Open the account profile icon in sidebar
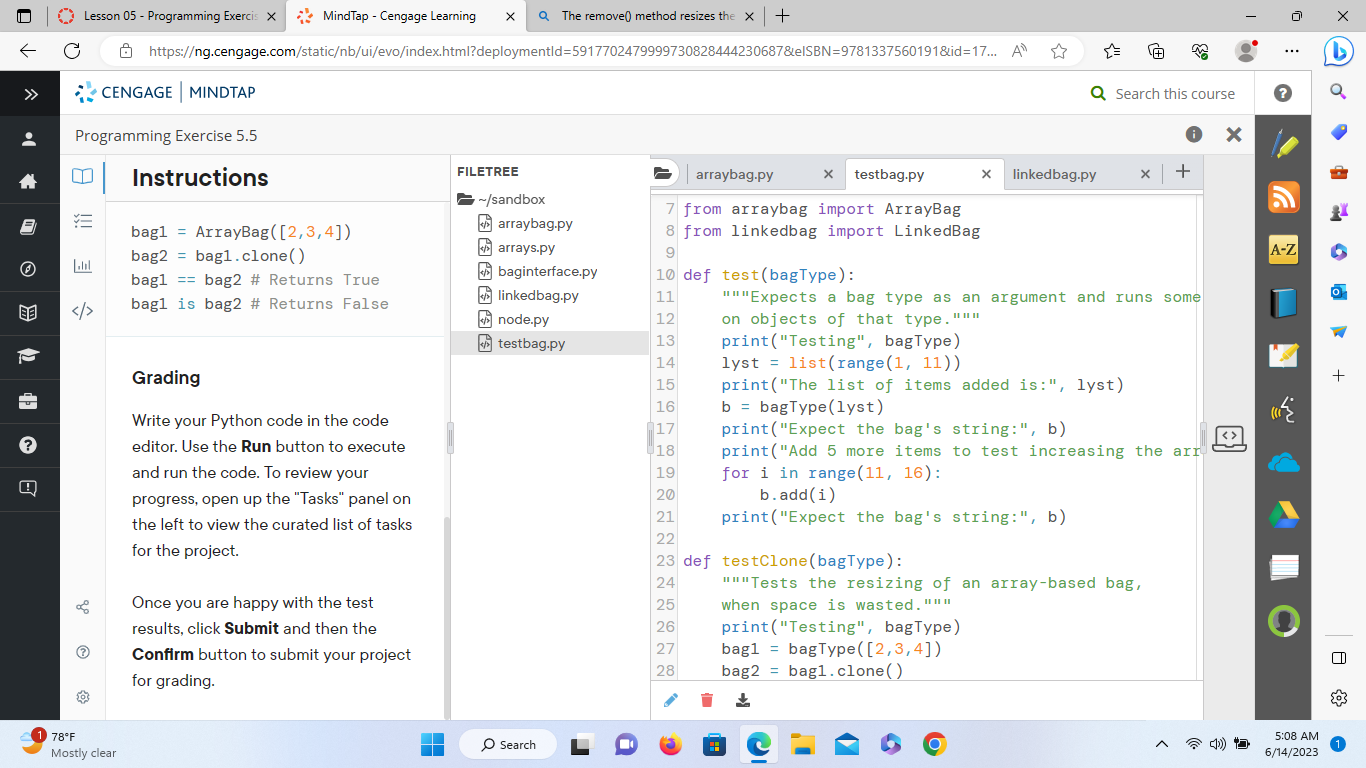This screenshot has width=1366, height=768. tap(29, 139)
